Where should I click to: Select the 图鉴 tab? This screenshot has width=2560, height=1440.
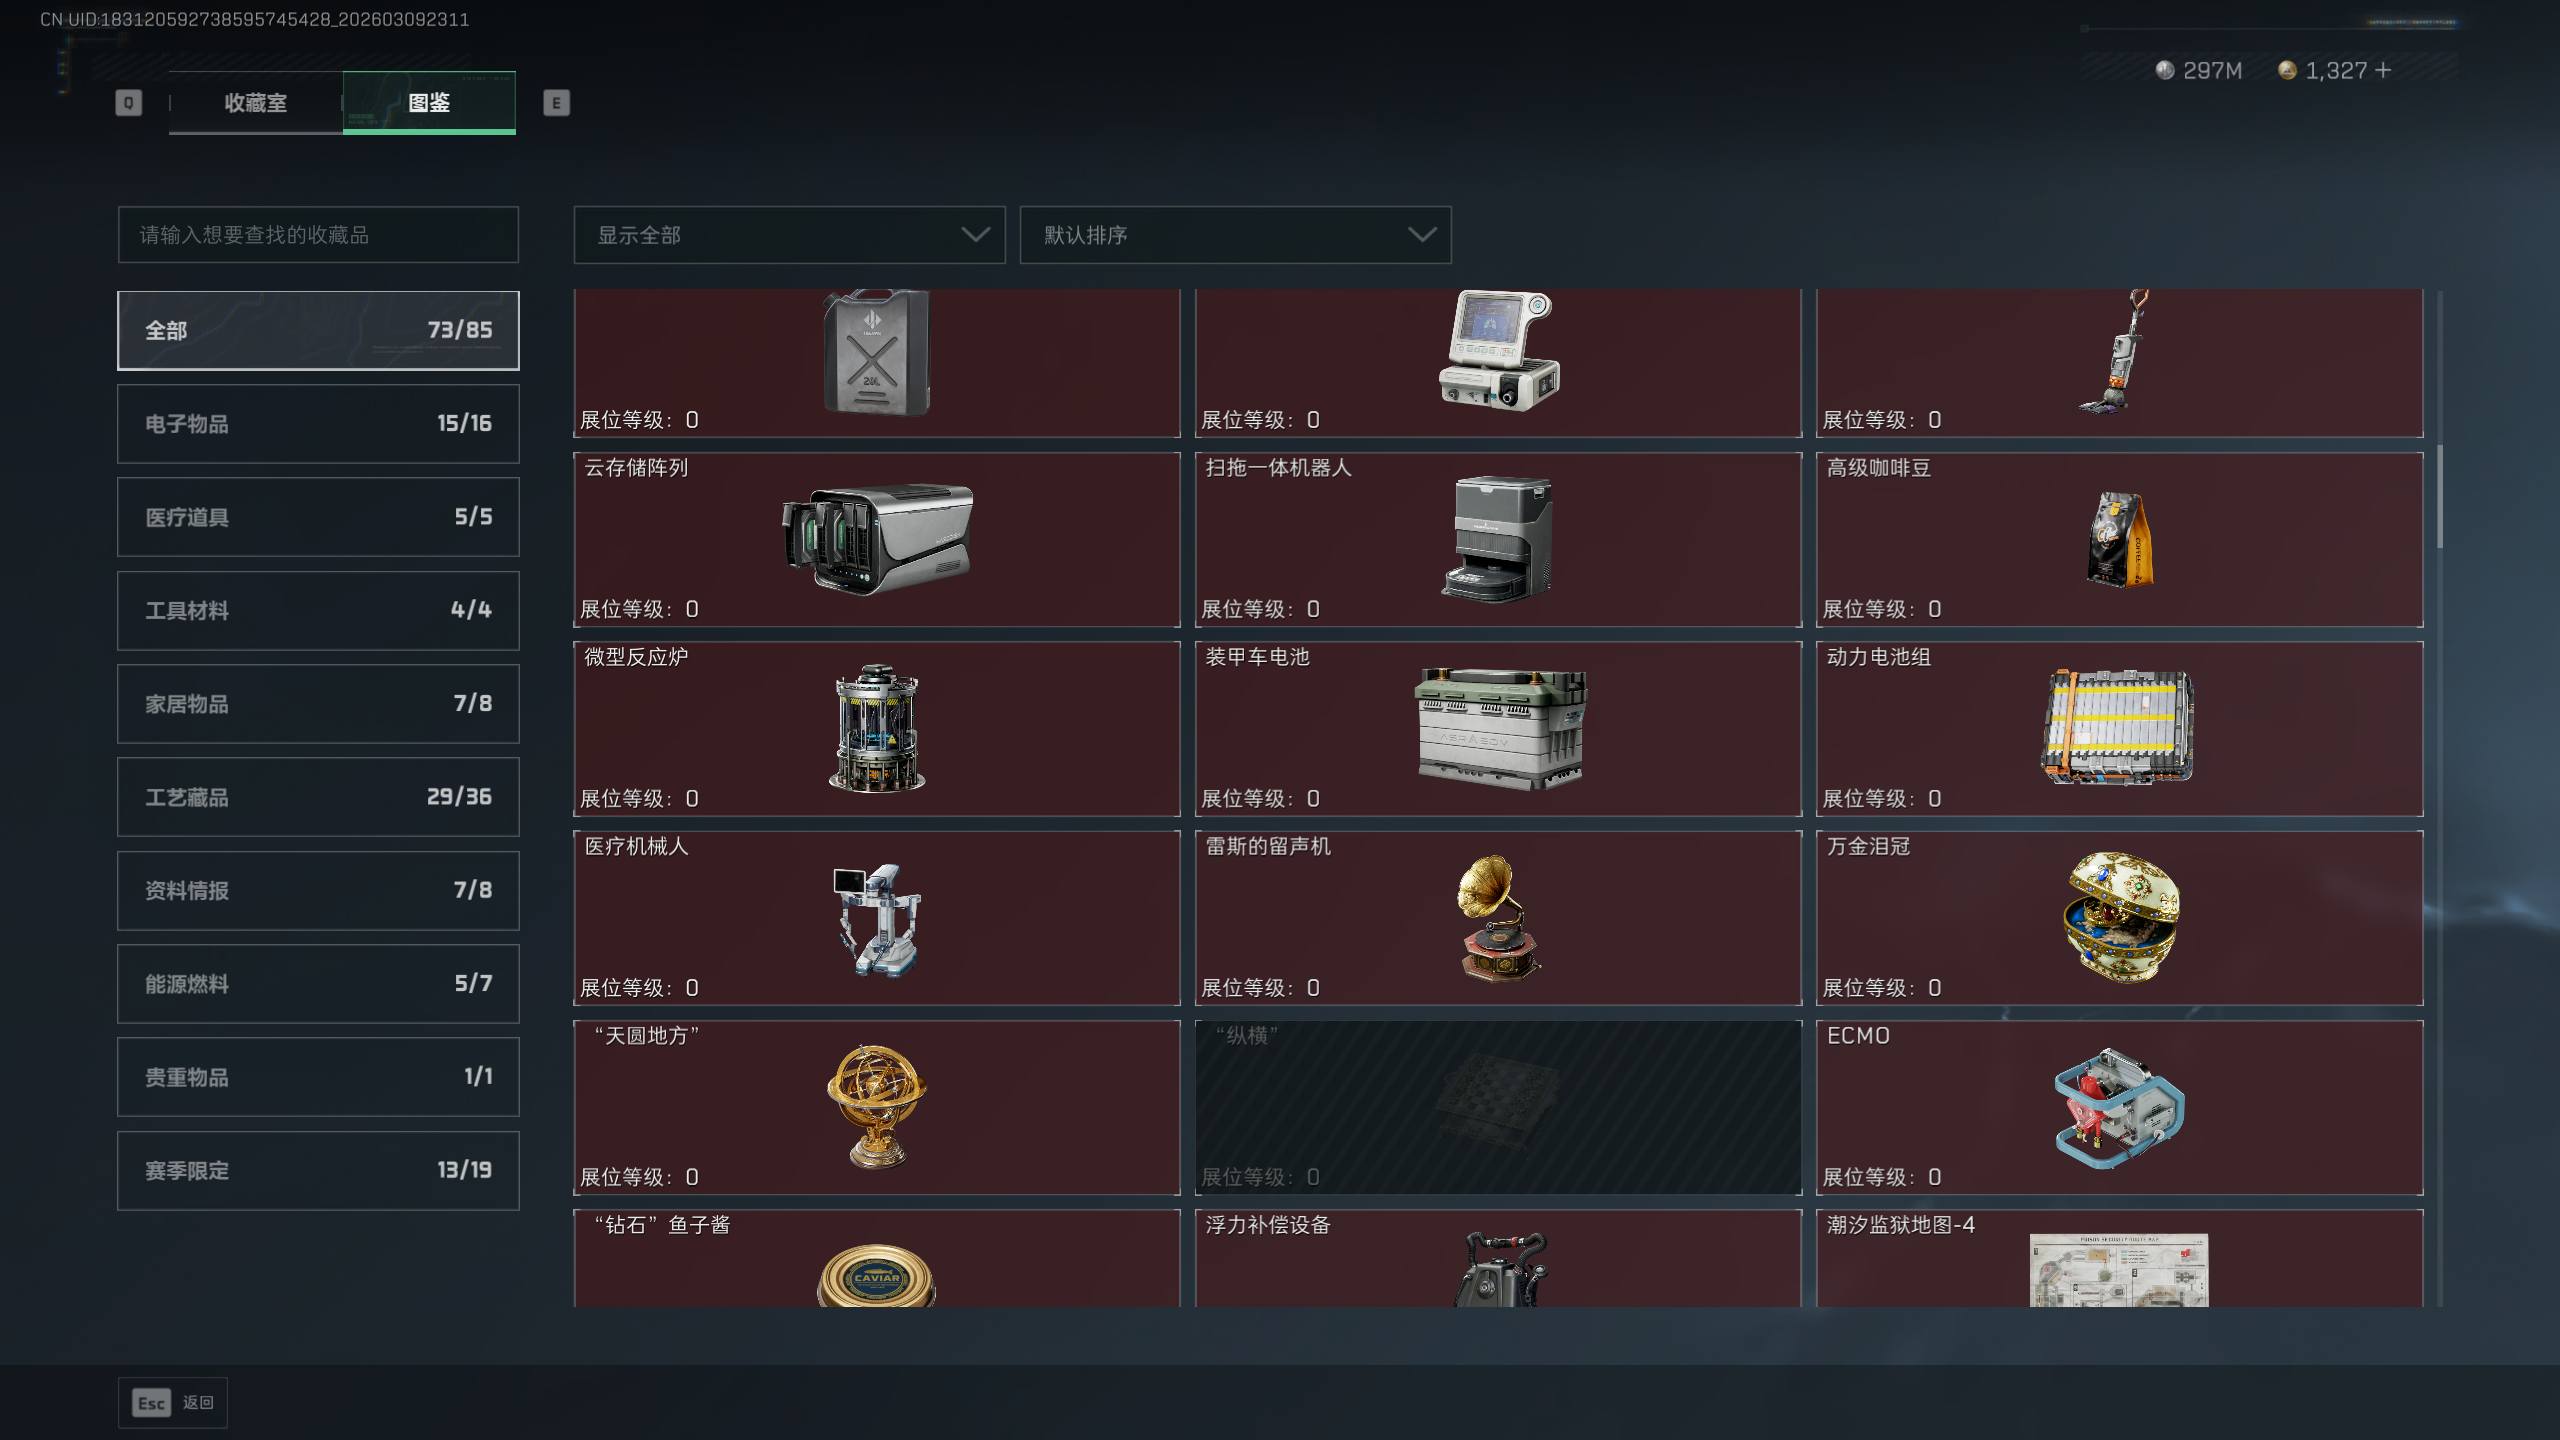coord(429,103)
